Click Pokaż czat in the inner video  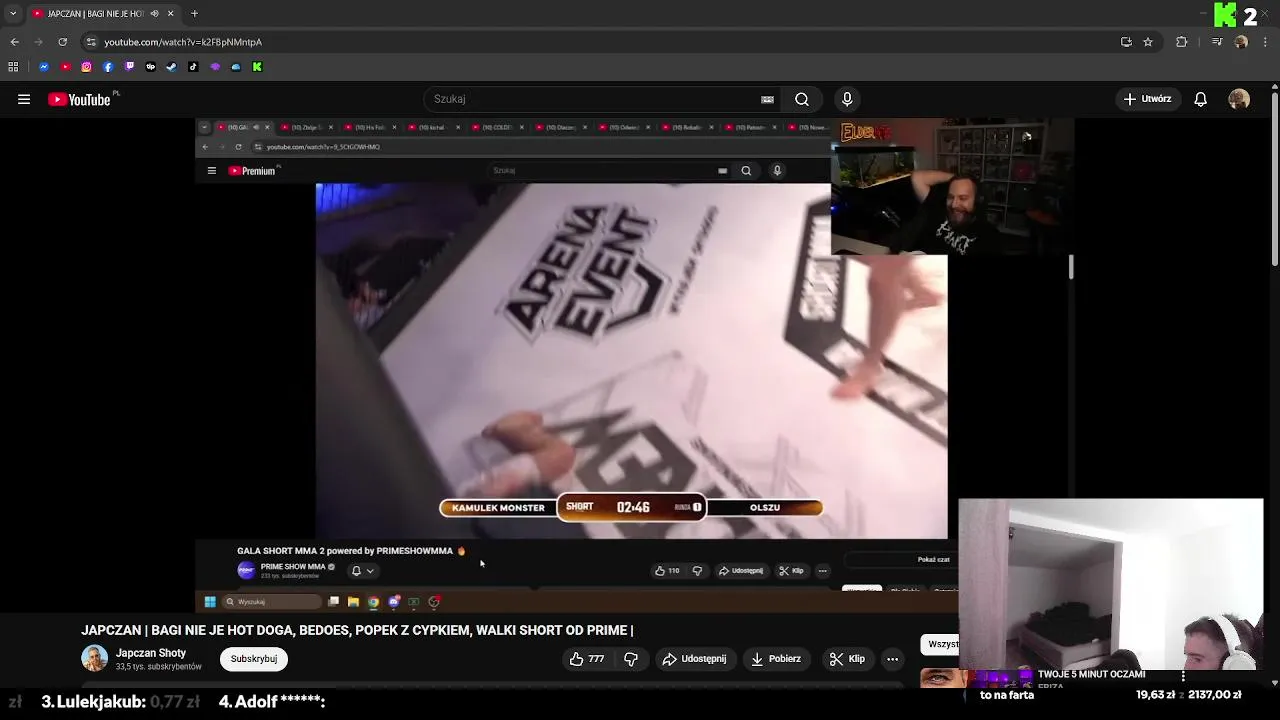tap(934, 559)
